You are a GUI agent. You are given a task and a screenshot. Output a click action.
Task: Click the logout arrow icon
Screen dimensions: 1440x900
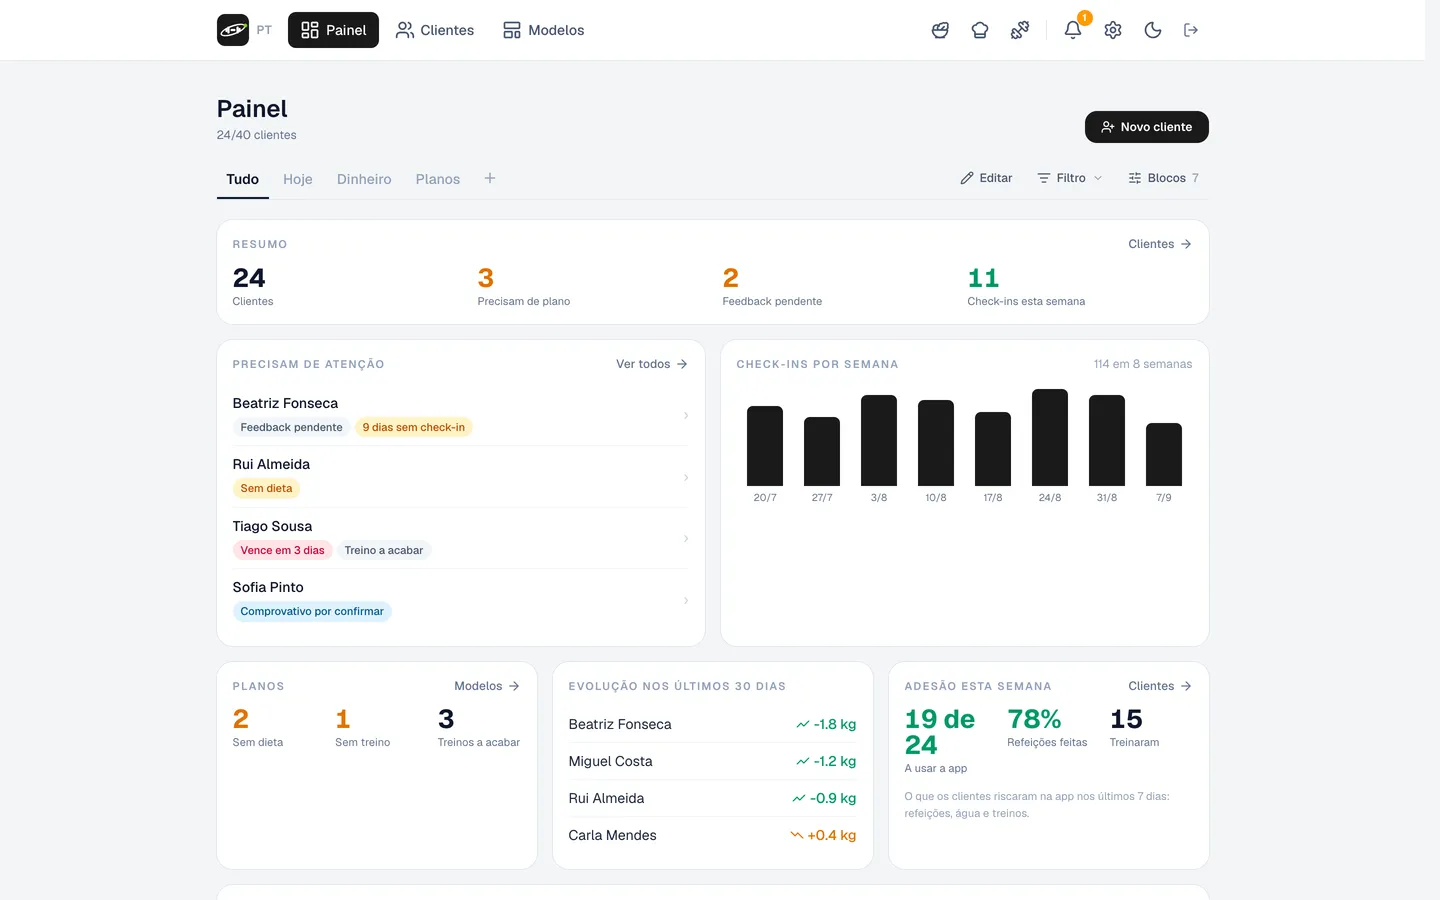click(x=1191, y=30)
